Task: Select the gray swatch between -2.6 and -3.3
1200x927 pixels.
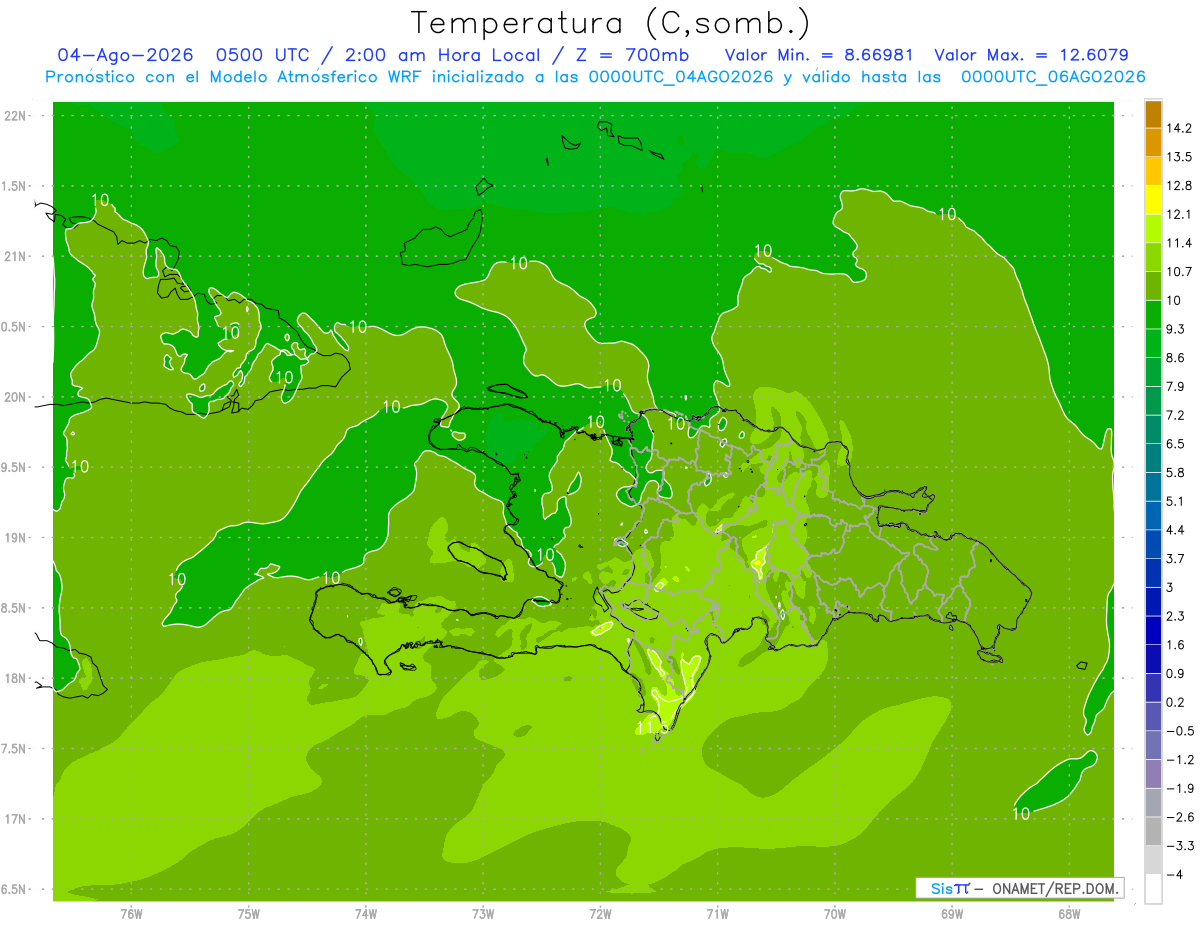Action: coord(1153,831)
